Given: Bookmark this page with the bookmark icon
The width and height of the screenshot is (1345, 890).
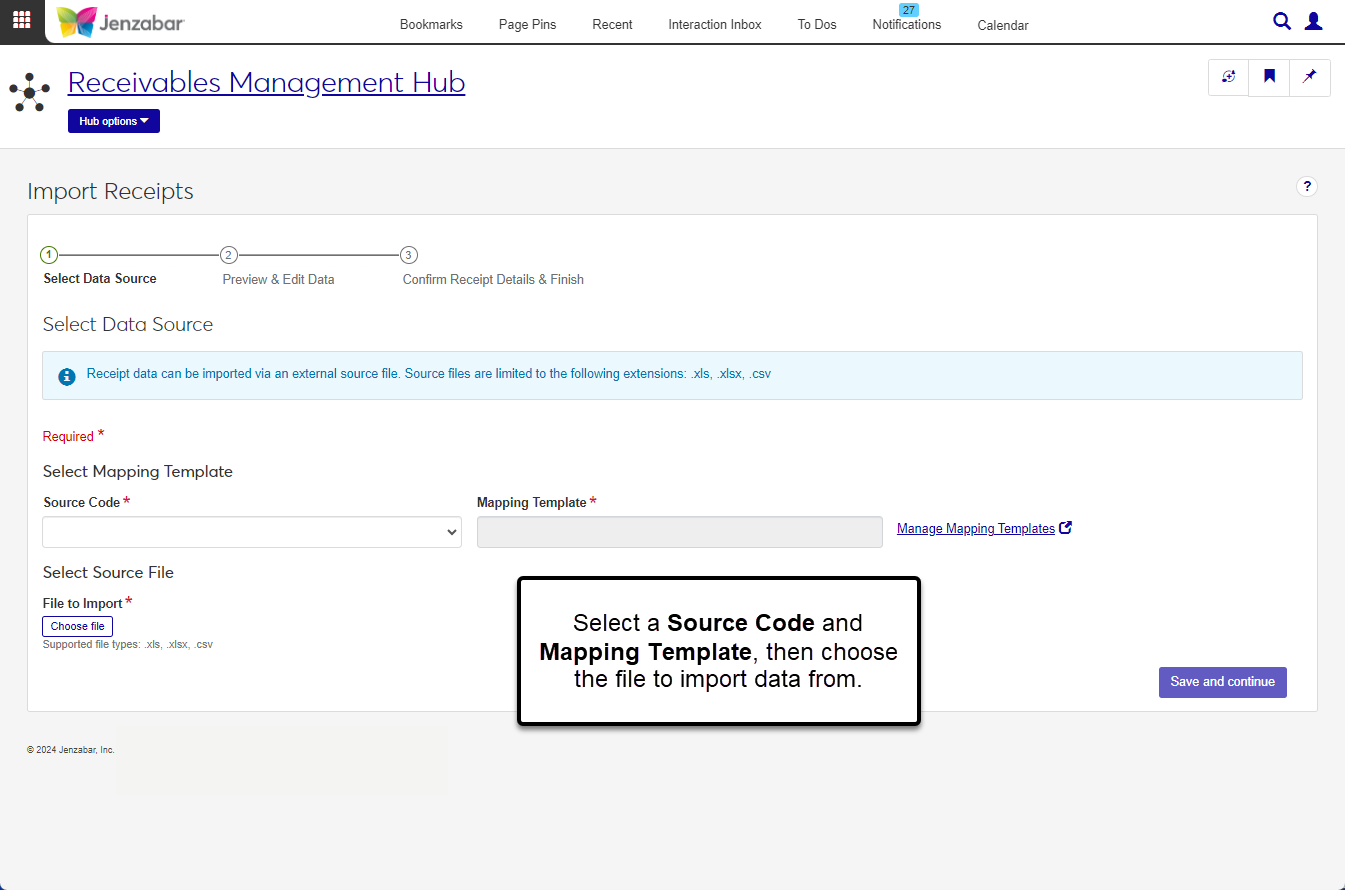Looking at the screenshot, I should 1269,77.
